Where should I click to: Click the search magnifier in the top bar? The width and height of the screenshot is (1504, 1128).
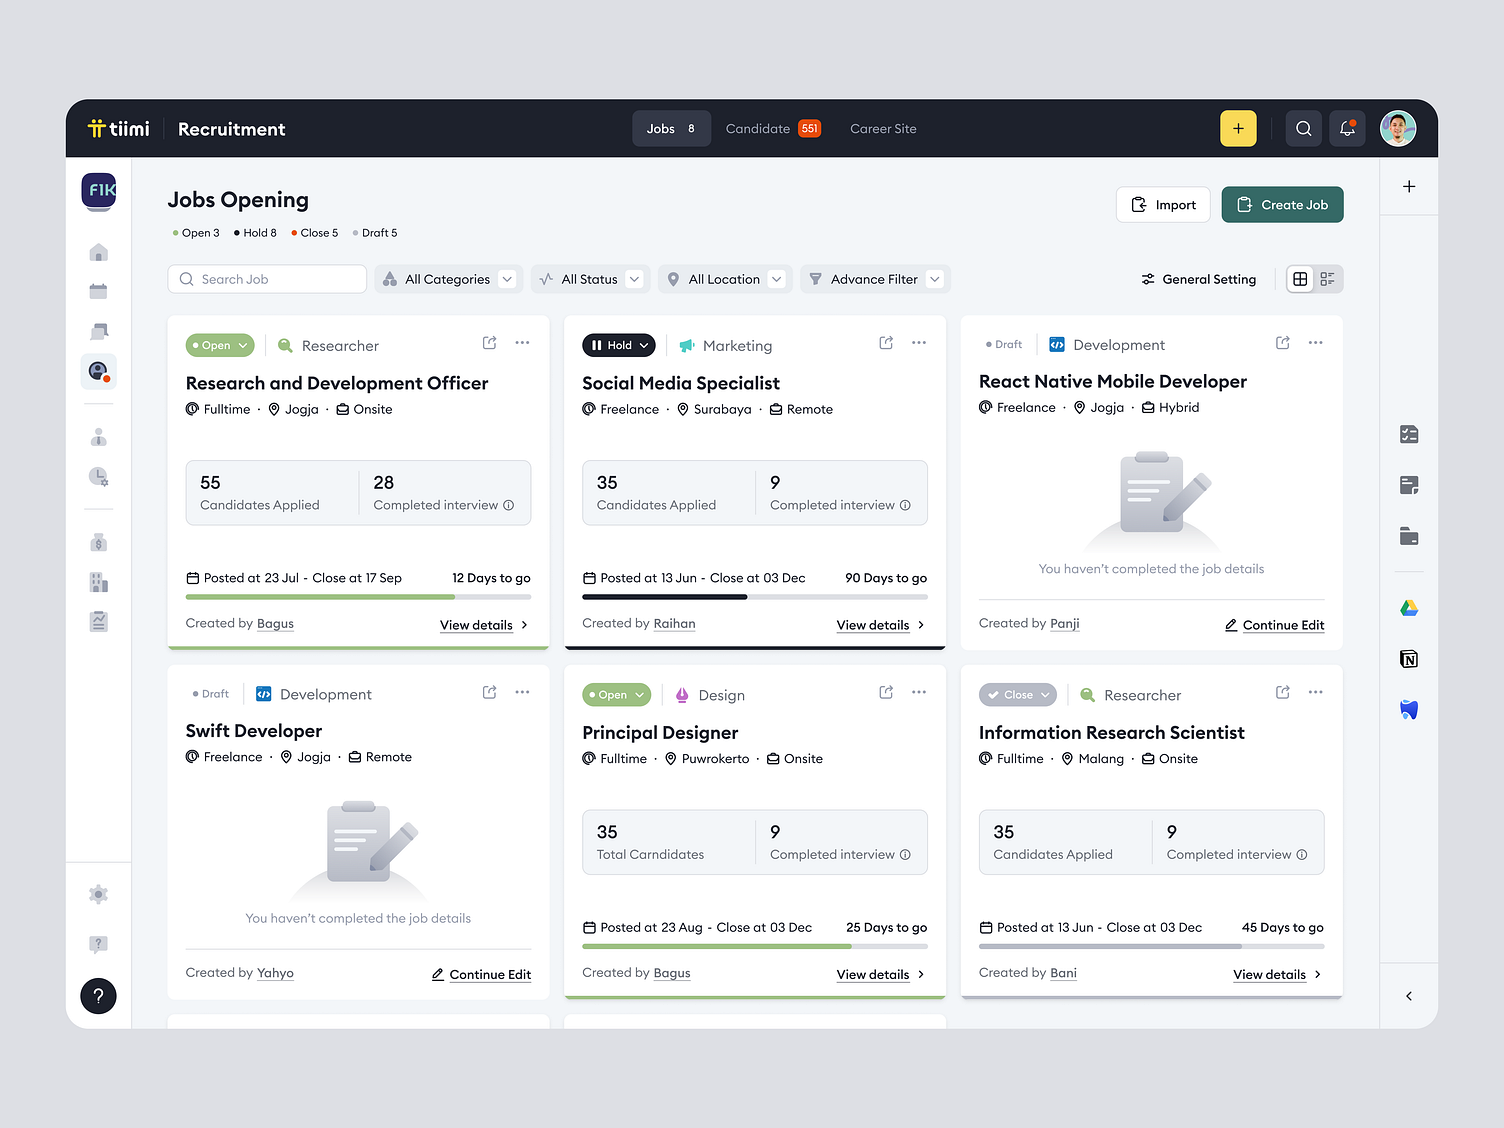(1303, 128)
